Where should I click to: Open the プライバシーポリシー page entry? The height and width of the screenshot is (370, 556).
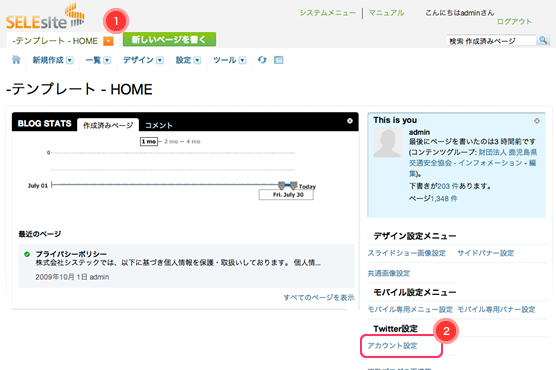point(71,254)
